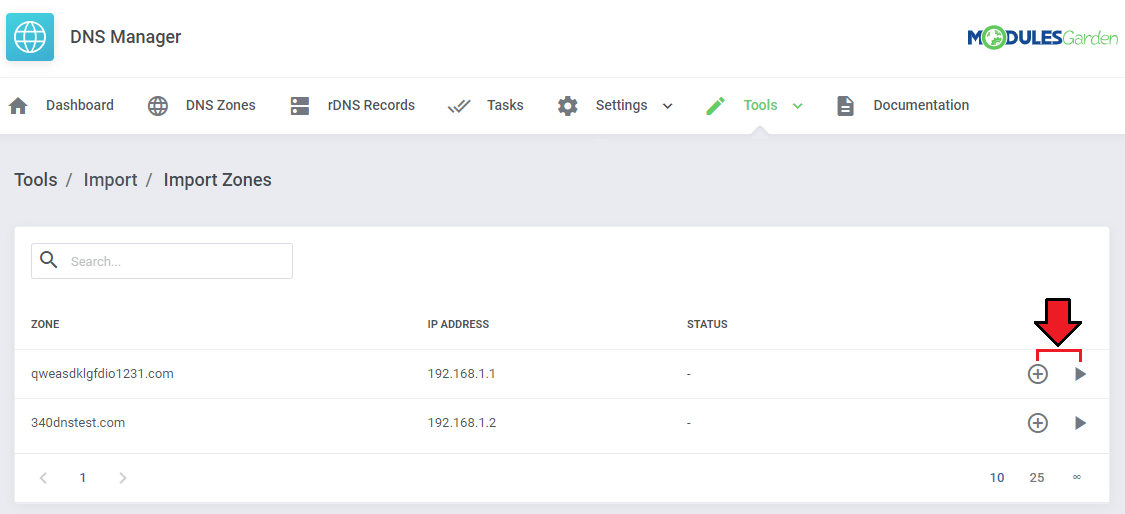
Task: Sort by STATUS column header
Action: [707, 324]
